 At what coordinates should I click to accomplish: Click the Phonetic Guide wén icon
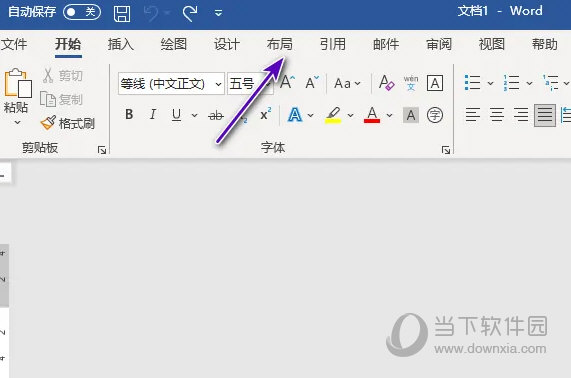[x=411, y=83]
